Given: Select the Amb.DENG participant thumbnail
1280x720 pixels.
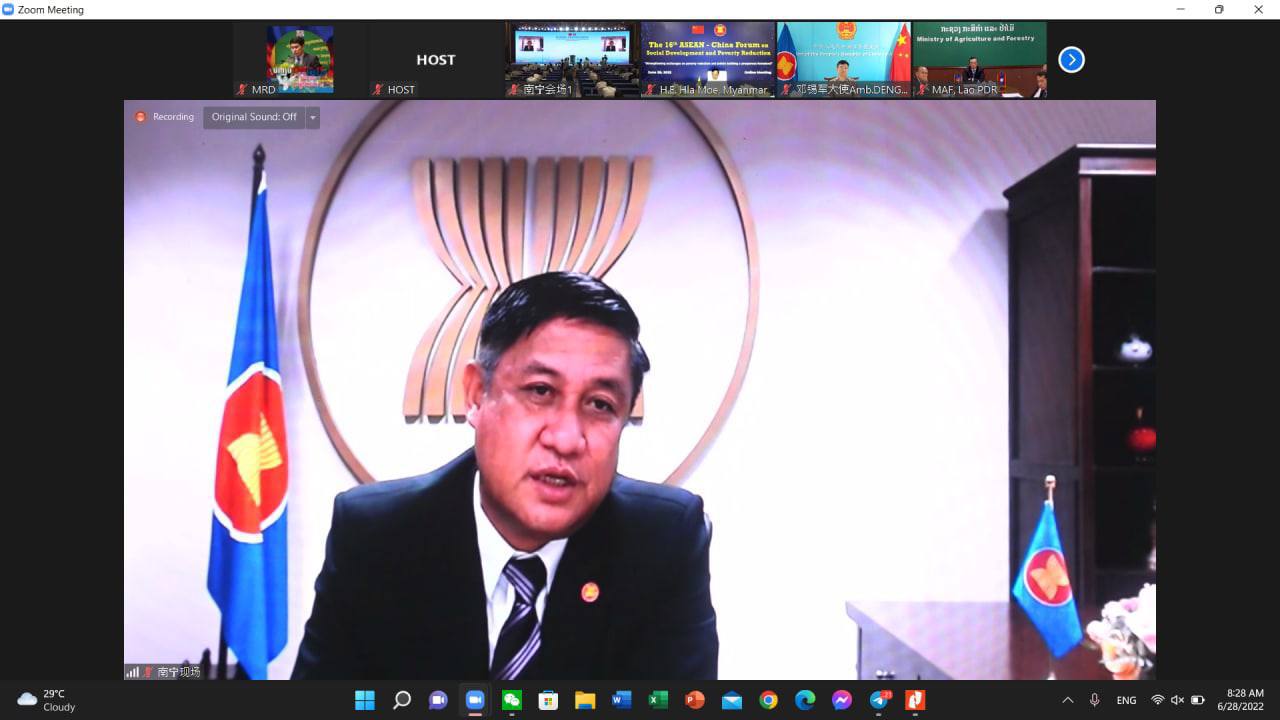Looking at the screenshot, I should [x=844, y=60].
